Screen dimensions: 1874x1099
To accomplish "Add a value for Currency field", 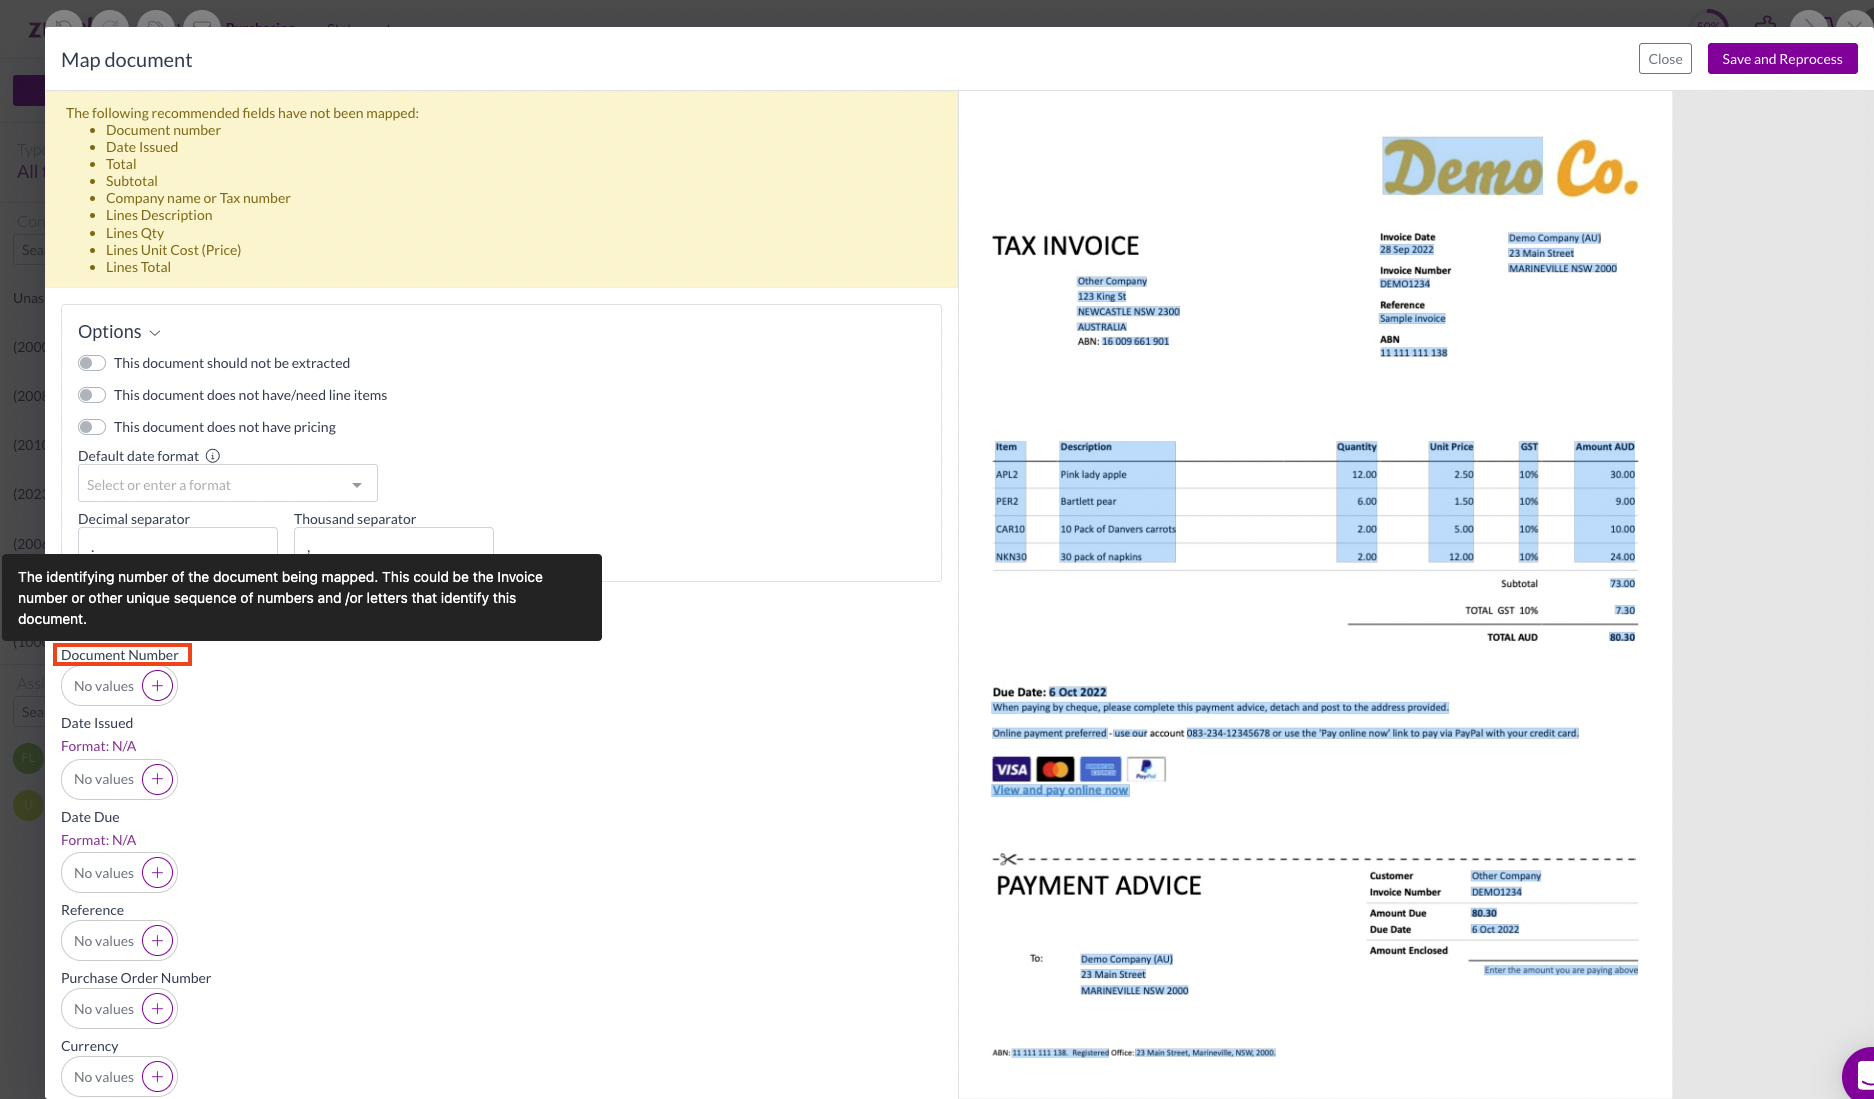I will 157,1077.
